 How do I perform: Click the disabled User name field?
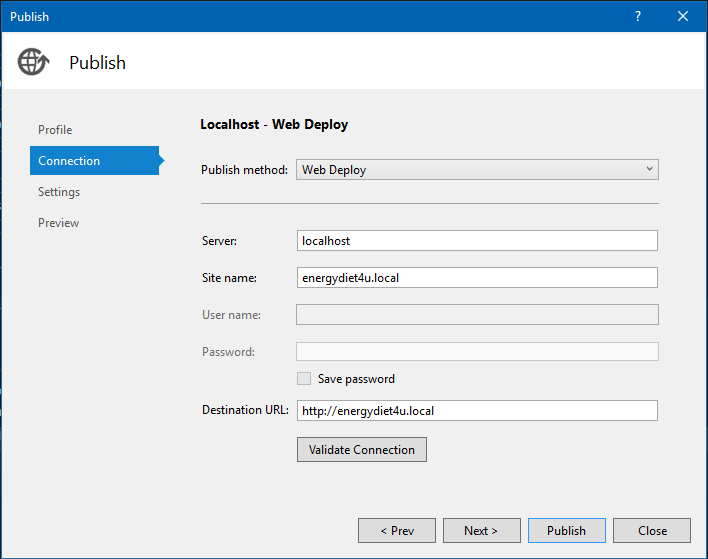(x=477, y=315)
